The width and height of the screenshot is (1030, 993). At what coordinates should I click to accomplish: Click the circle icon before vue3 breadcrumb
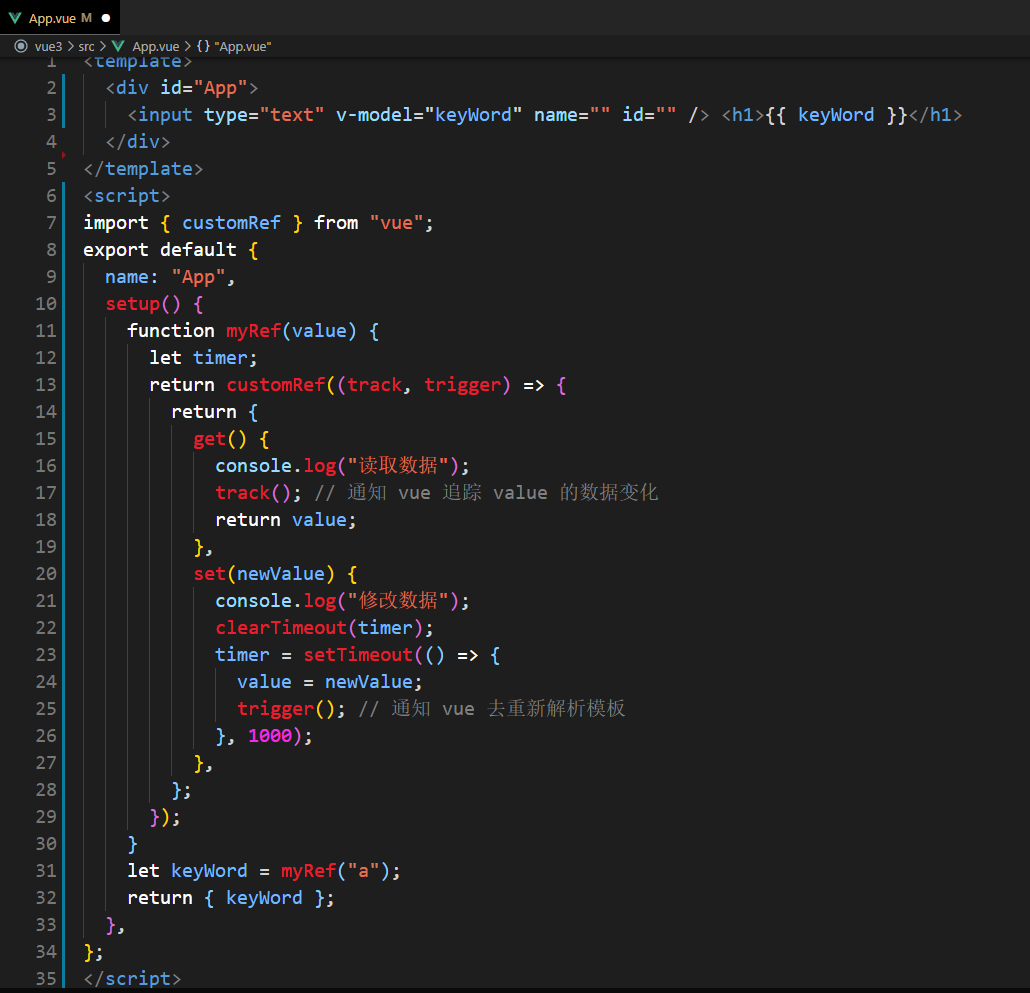coord(21,46)
